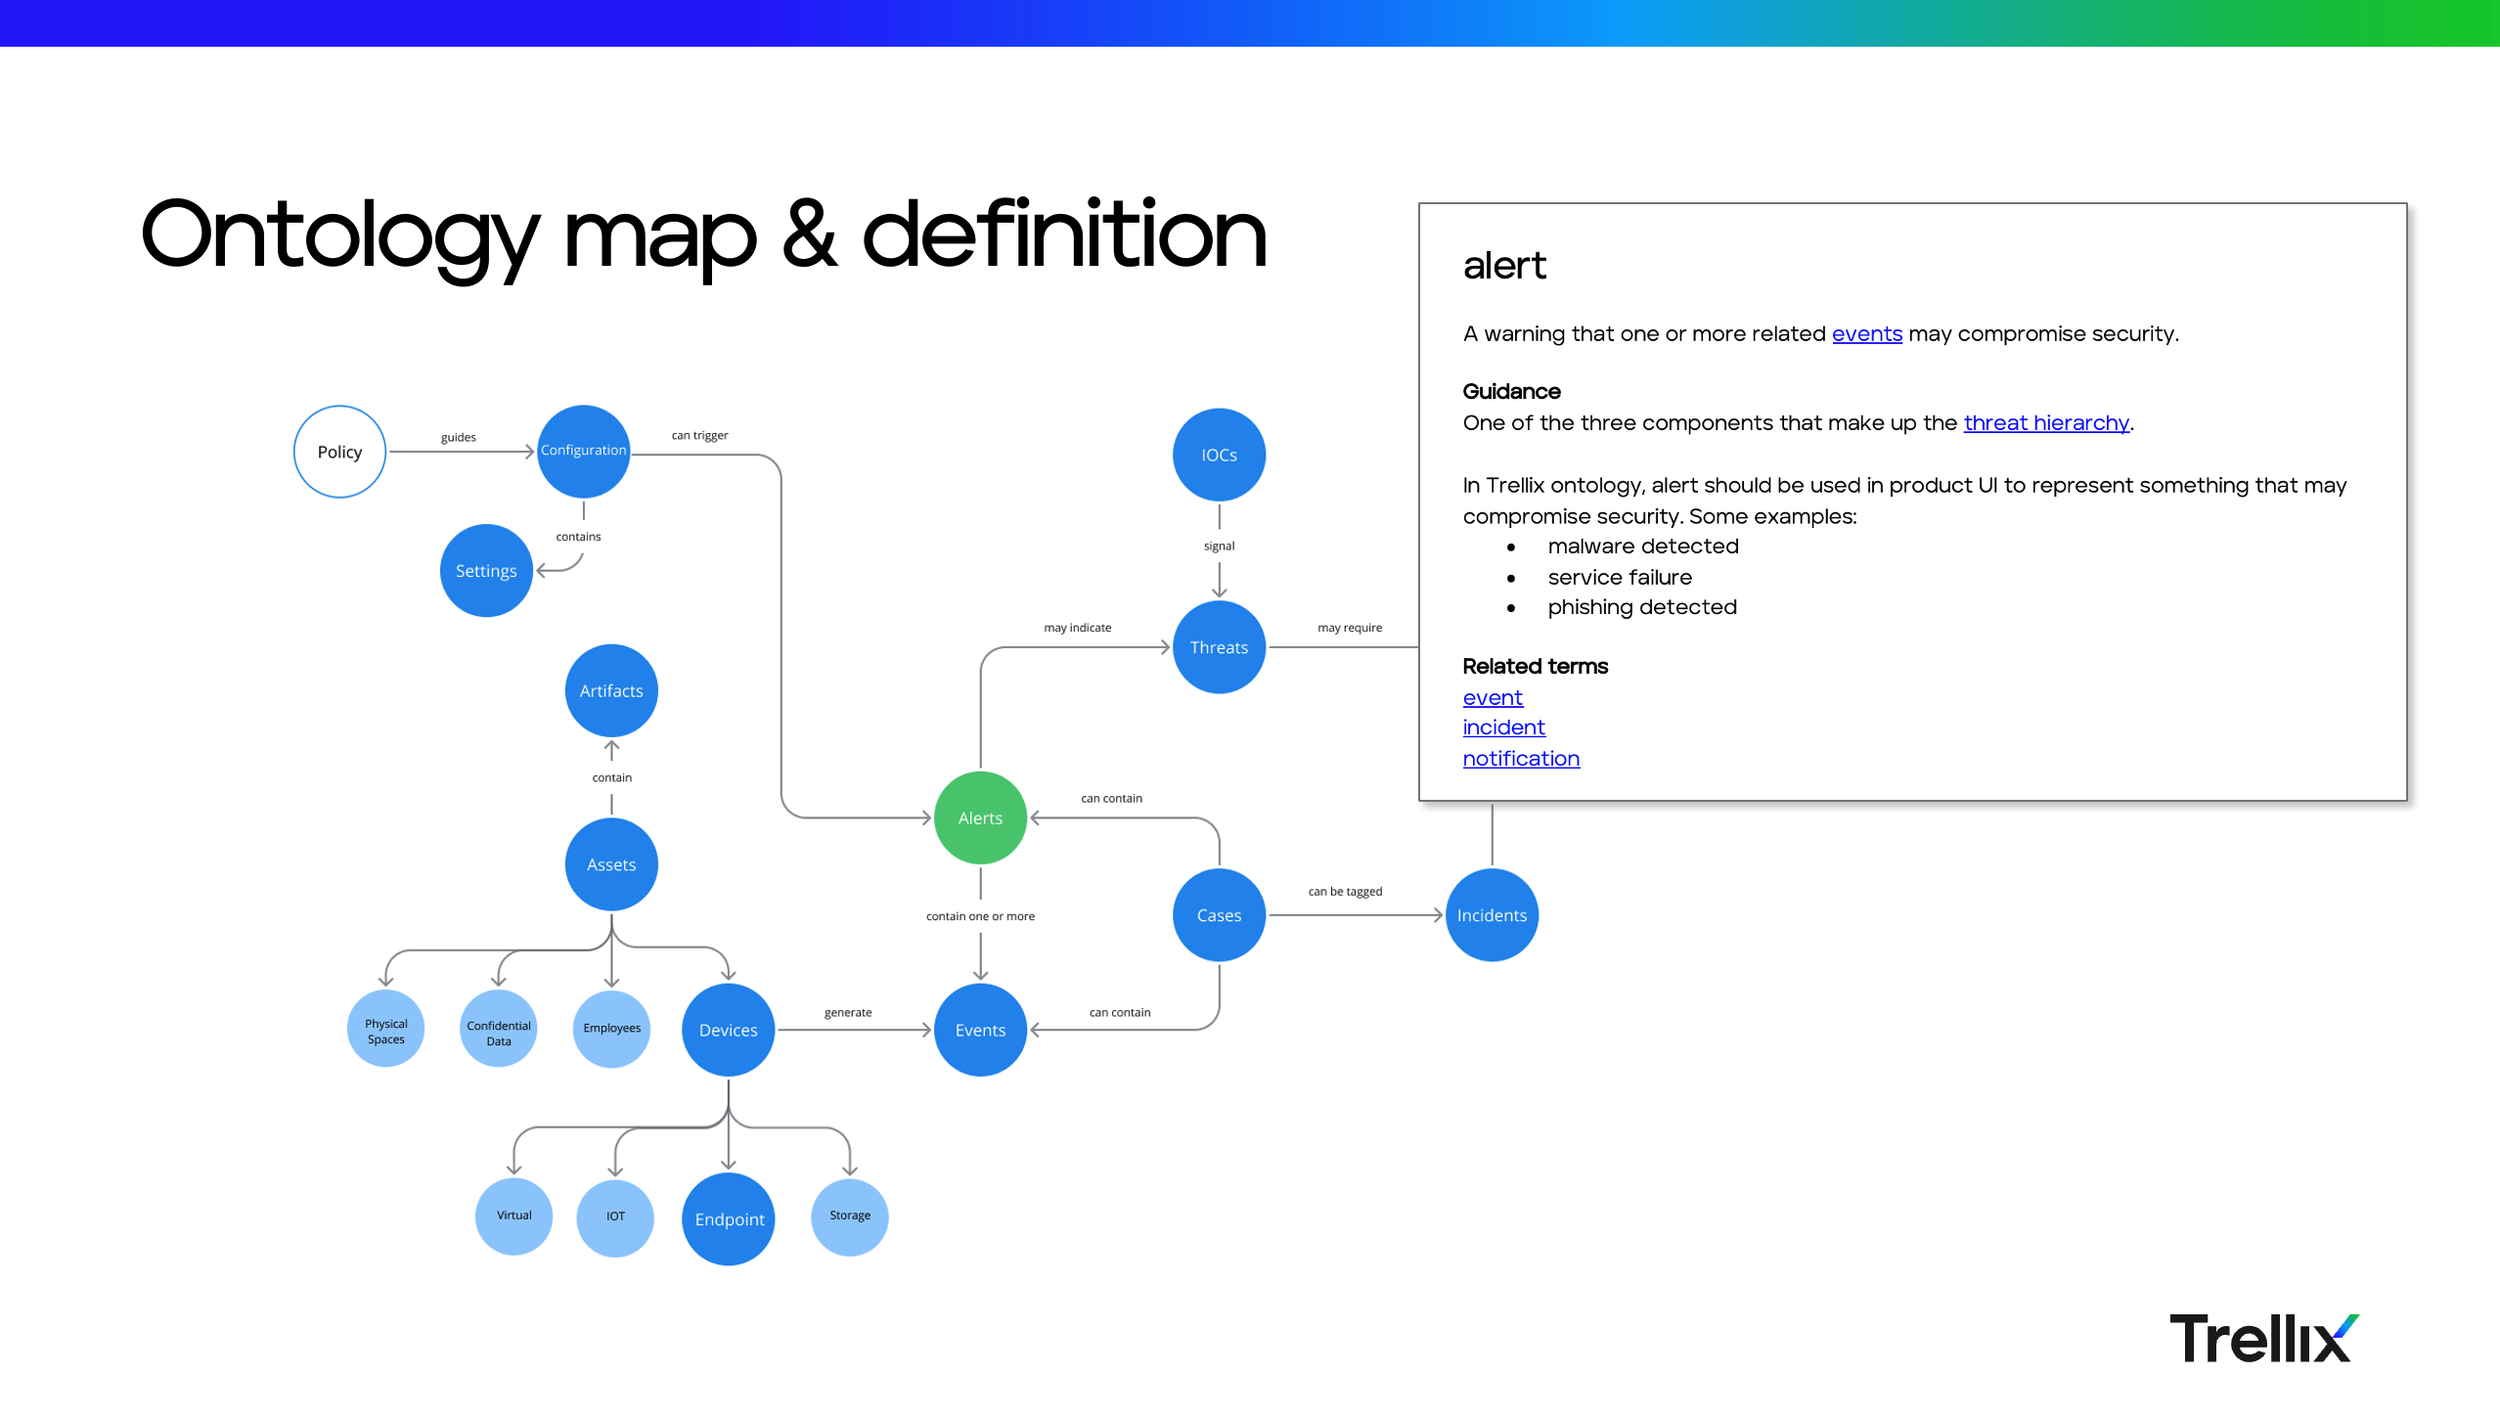Click the Endpoint device node

coord(728,1219)
